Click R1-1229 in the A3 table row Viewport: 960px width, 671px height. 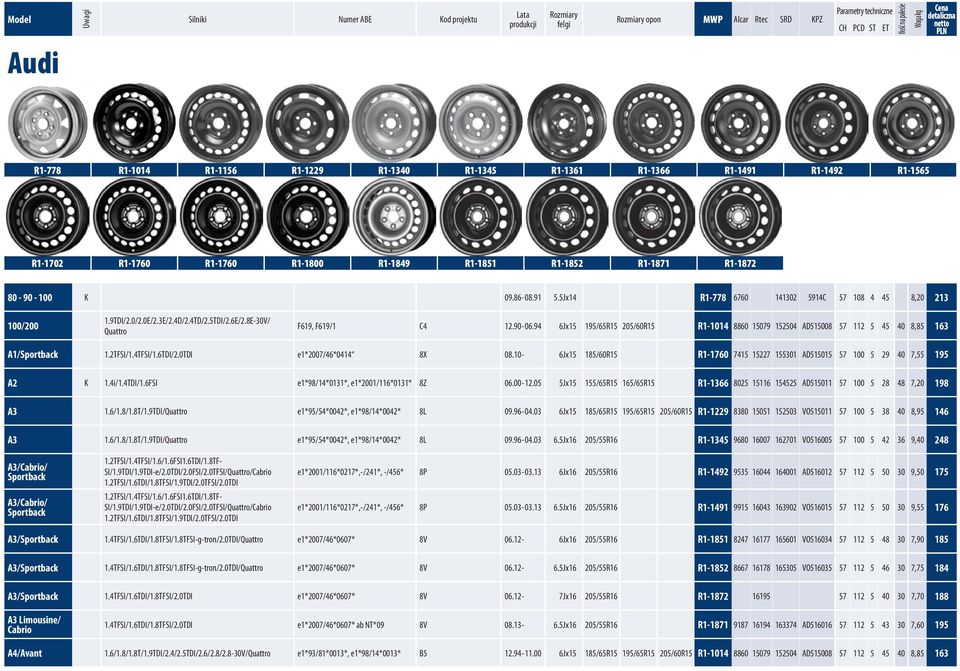click(x=713, y=411)
